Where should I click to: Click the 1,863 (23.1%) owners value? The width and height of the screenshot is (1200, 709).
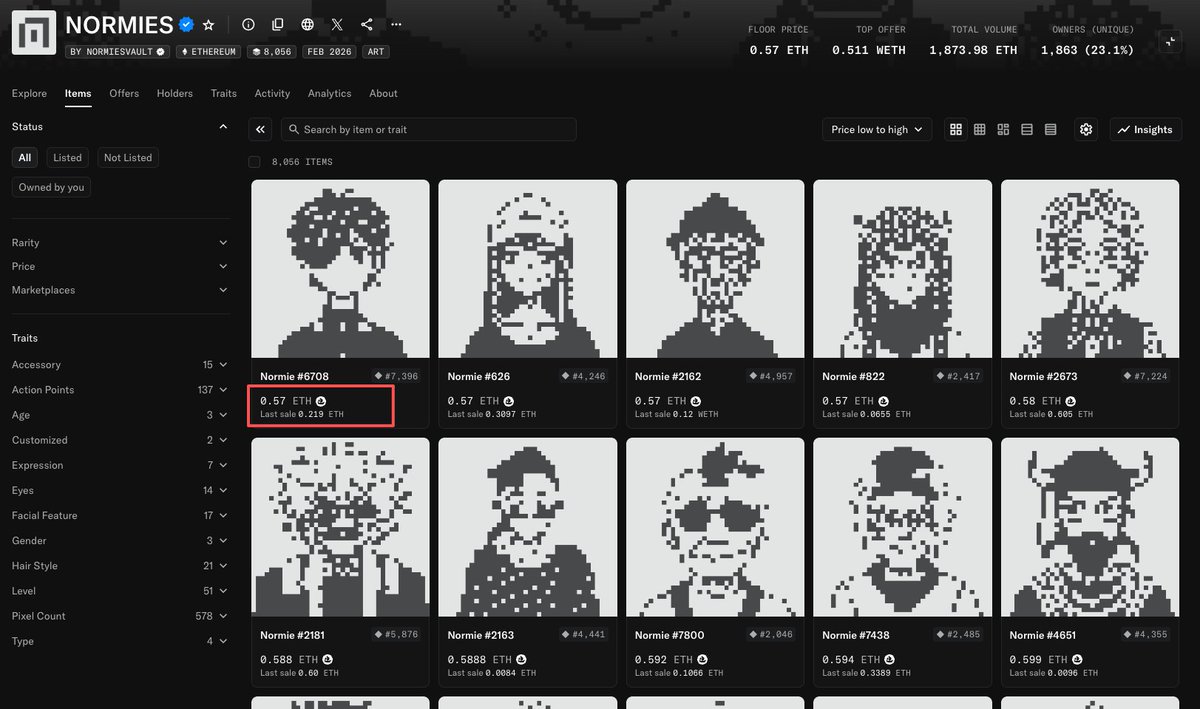point(1087,50)
